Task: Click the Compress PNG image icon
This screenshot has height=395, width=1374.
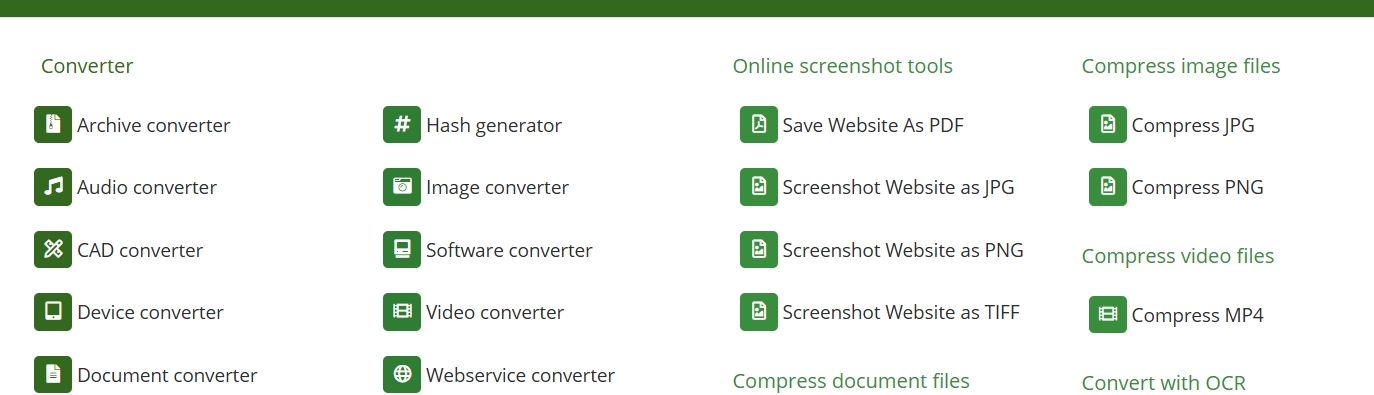Action: click(1108, 187)
